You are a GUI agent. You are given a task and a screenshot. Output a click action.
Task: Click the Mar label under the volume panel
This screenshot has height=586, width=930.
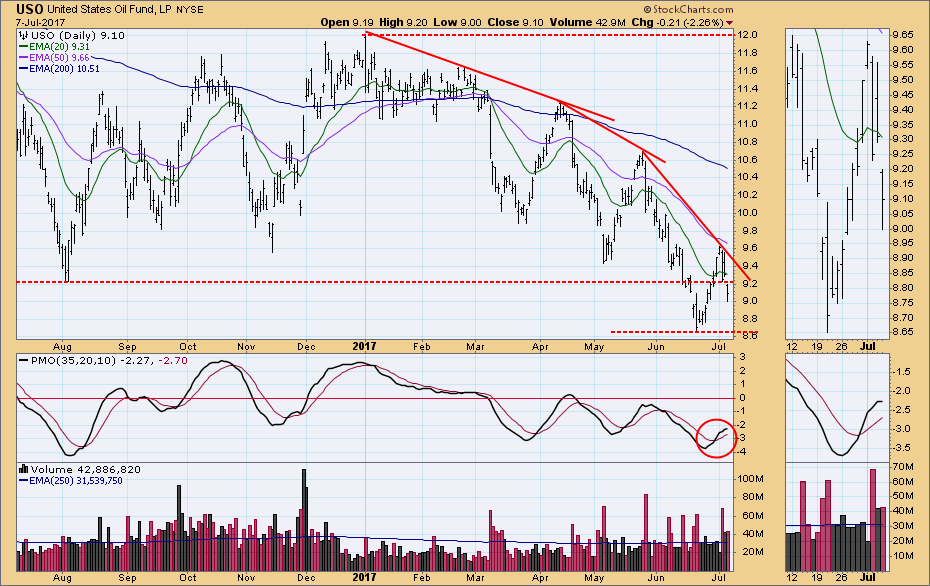(475, 577)
